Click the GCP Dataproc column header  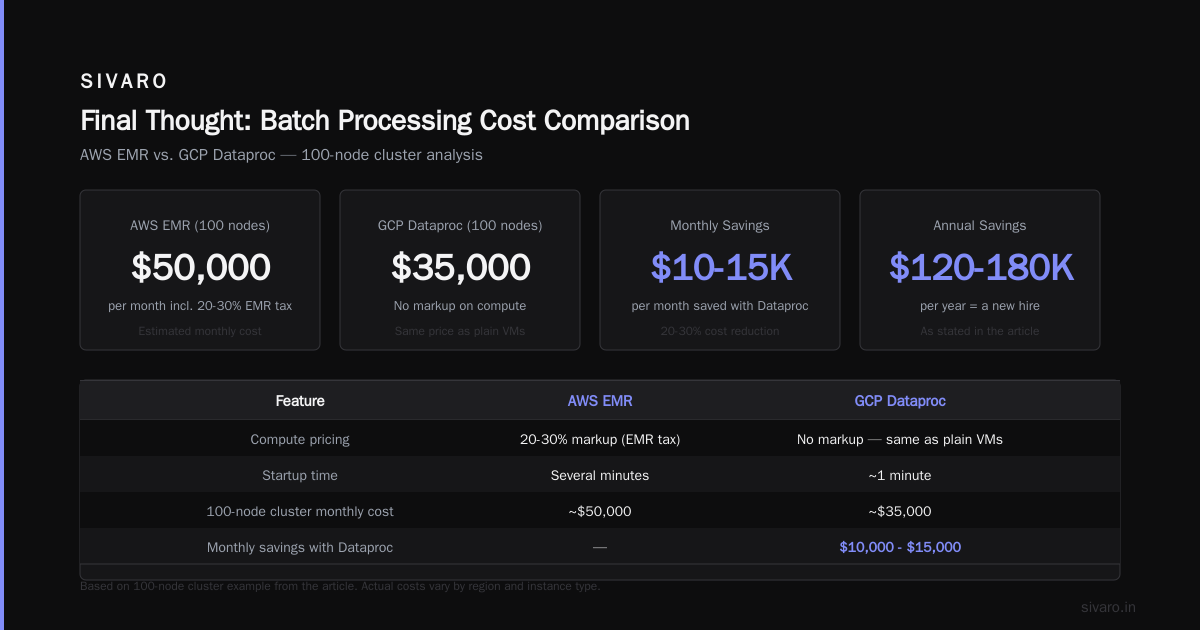[900, 401]
